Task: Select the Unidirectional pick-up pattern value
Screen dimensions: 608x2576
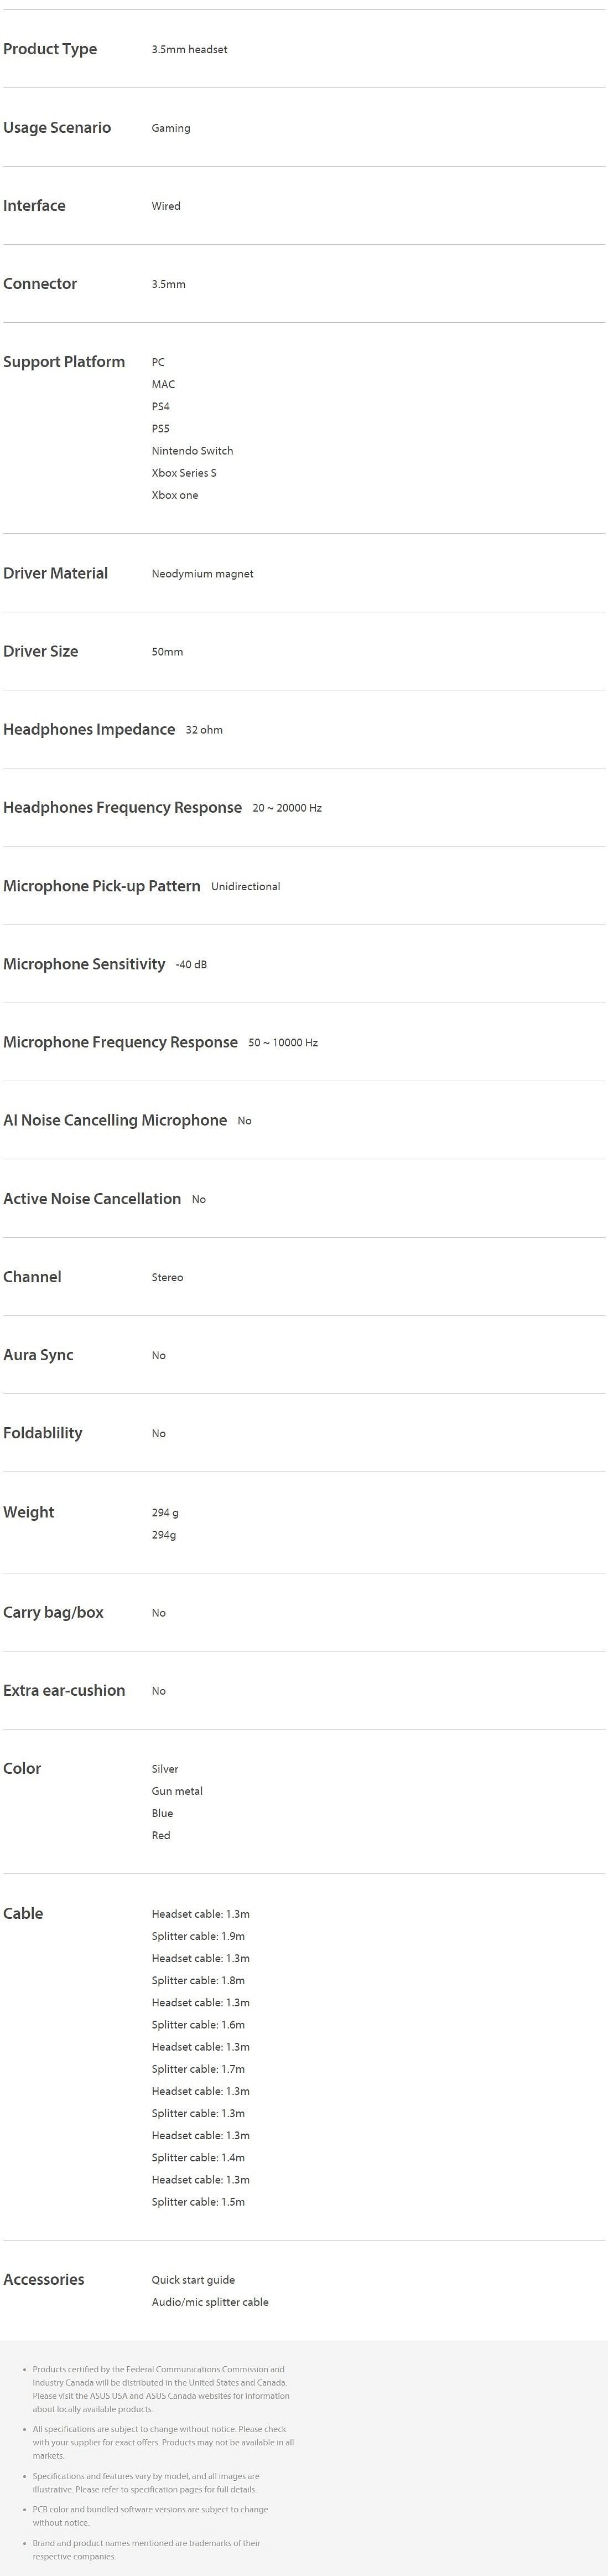Action: click(245, 886)
